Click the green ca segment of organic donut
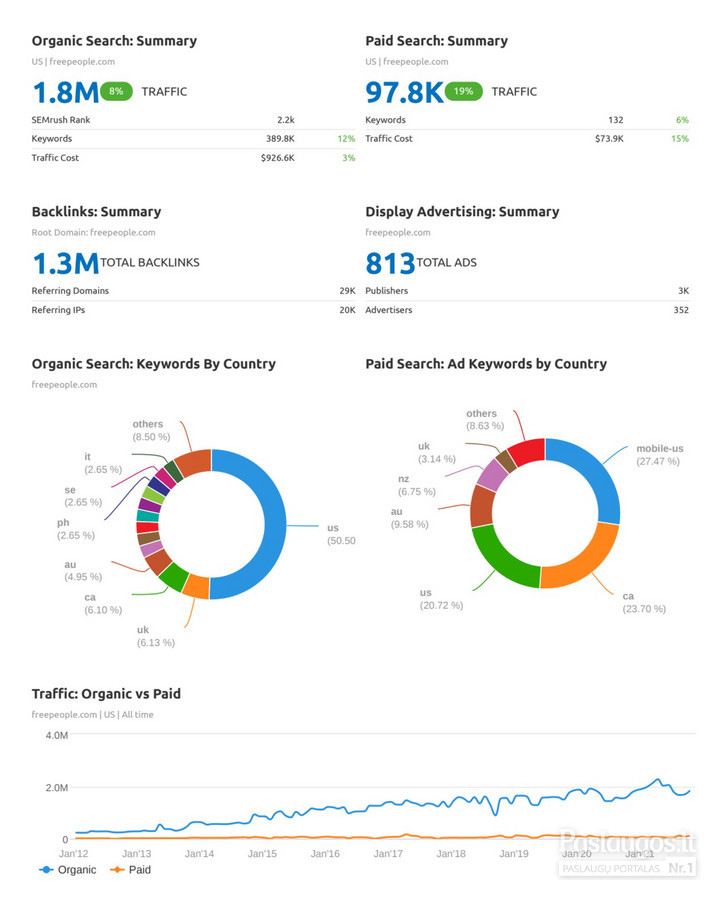 174,576
